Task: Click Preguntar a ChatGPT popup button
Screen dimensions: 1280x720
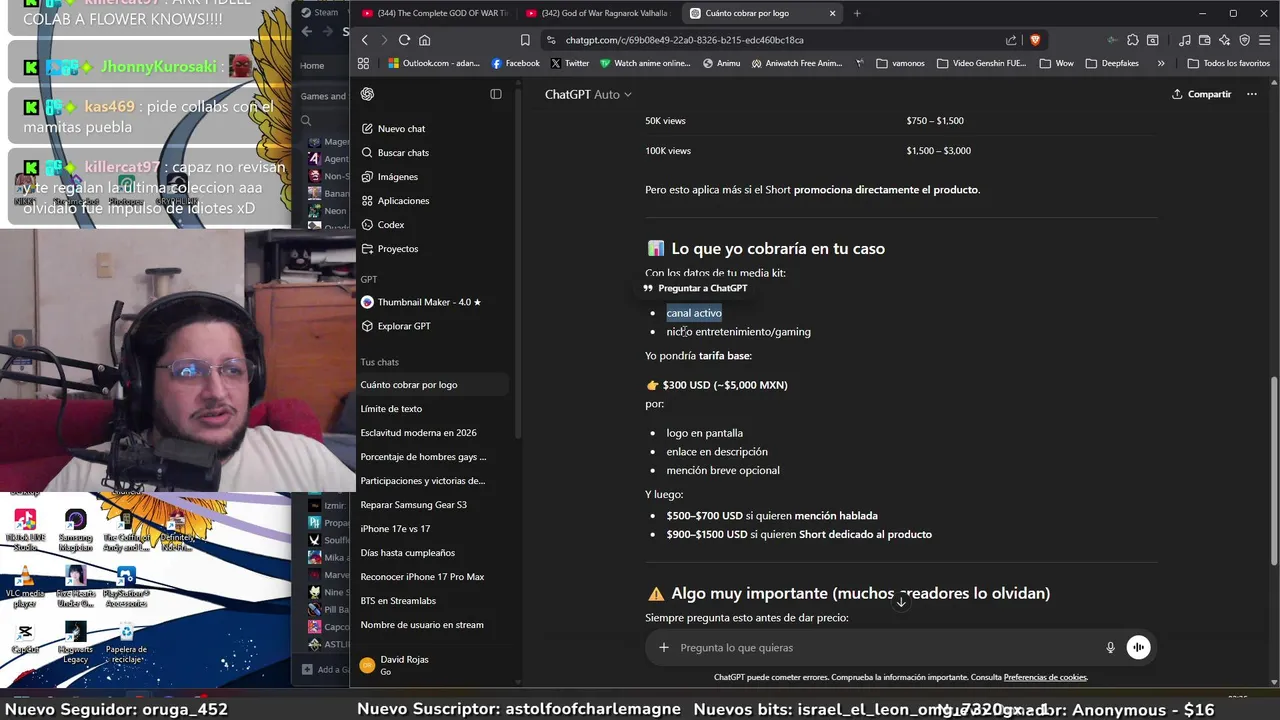Action: (x=696, y=288)
